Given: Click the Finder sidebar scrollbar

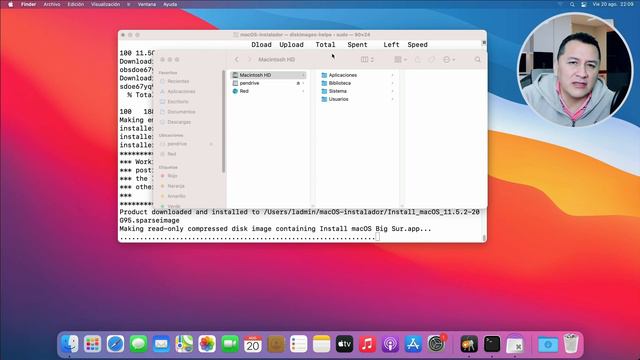Looking at the screenshot, I should [223, 122].
